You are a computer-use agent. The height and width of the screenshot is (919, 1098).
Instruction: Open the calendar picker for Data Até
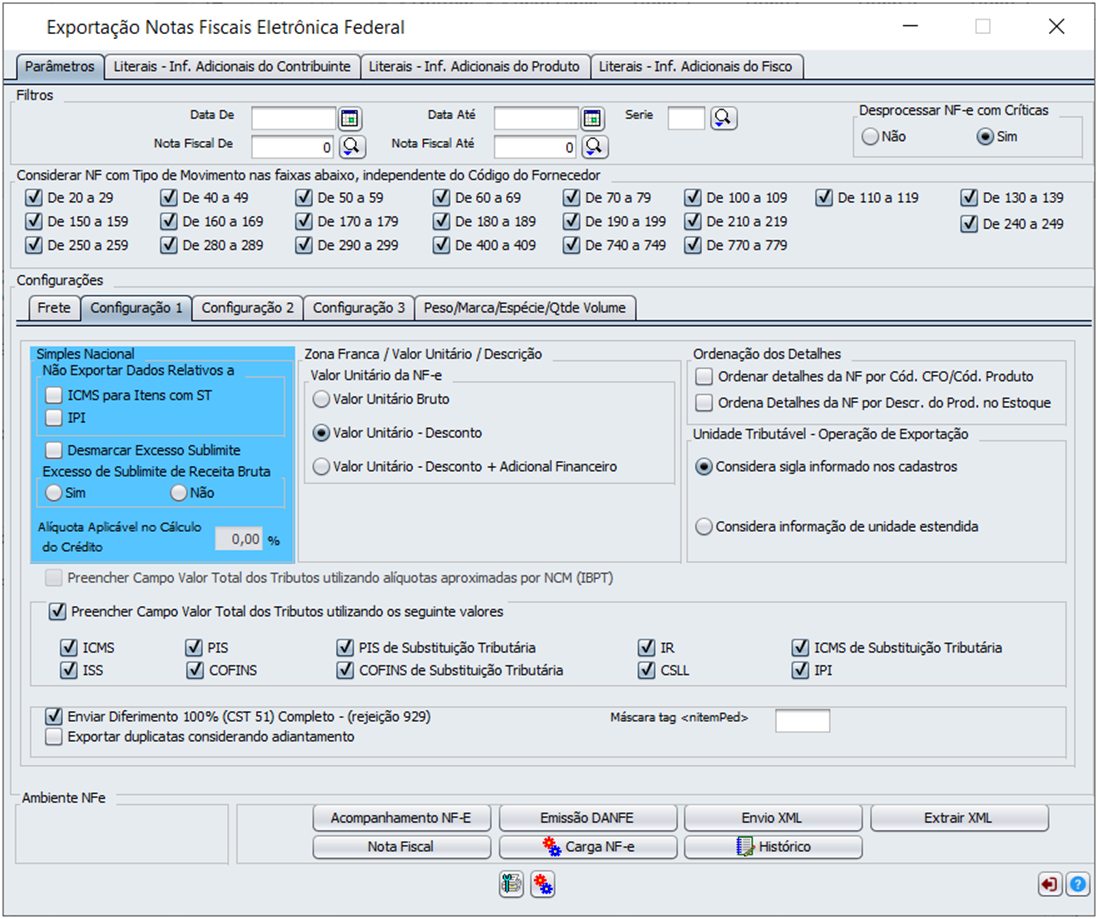click(x=592, y=118)
